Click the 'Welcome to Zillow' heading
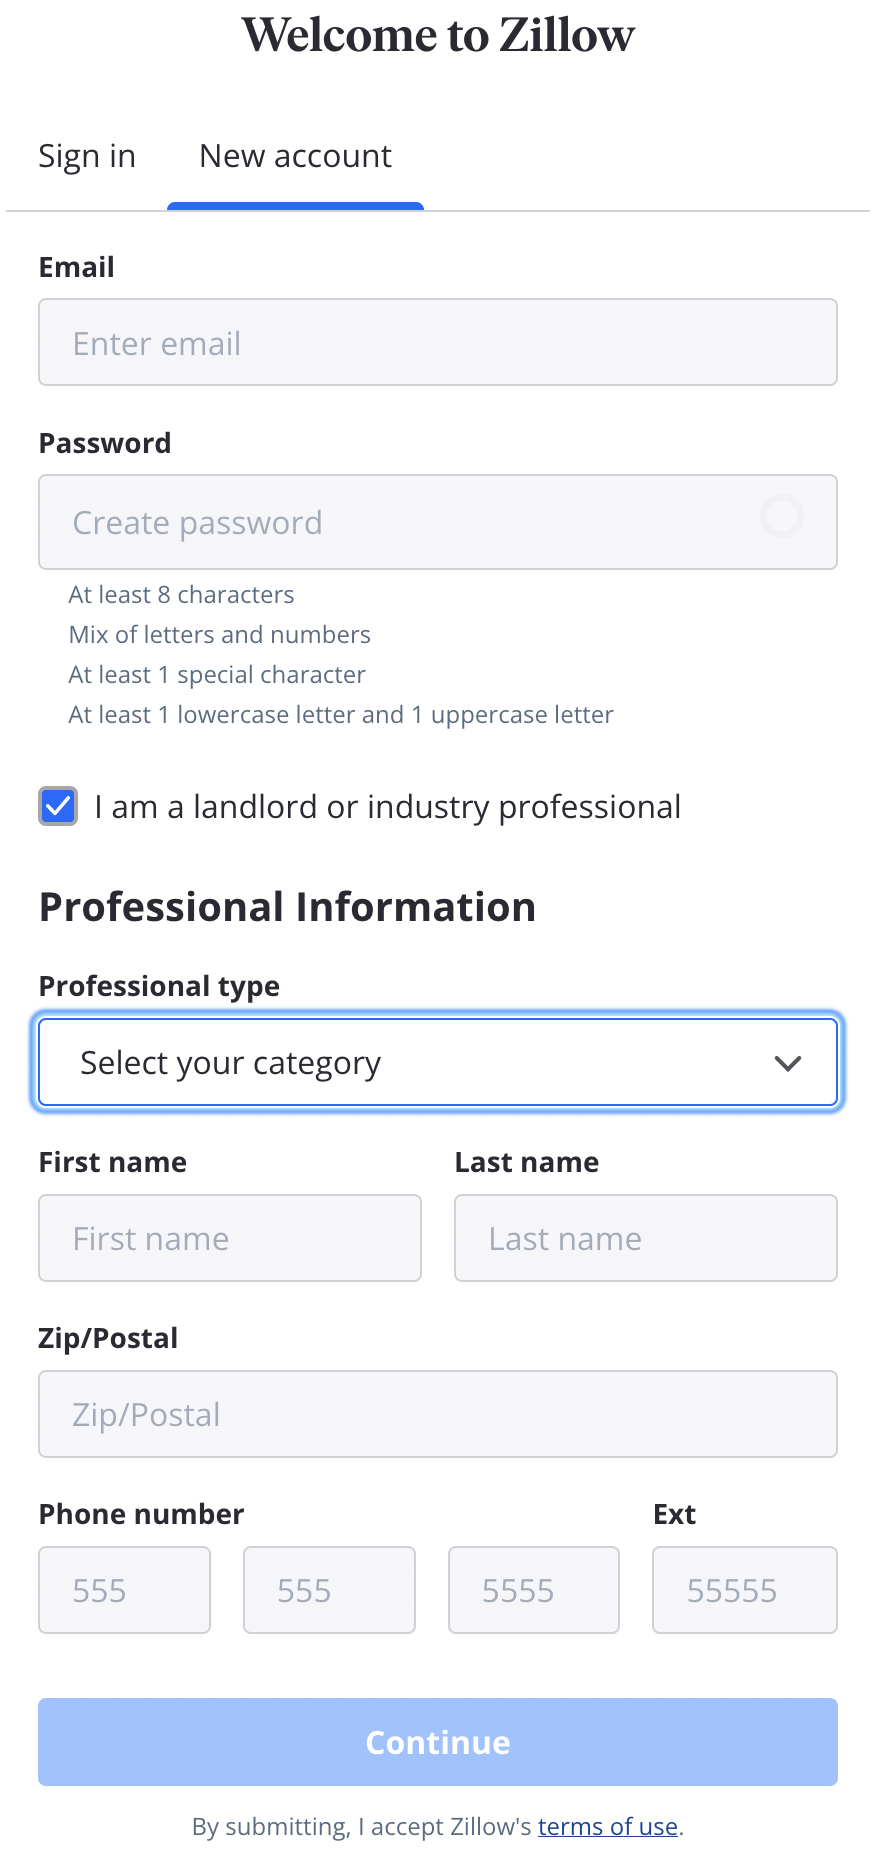The height and width of the screenshot is (1876, 878). (x=437, y=35)
